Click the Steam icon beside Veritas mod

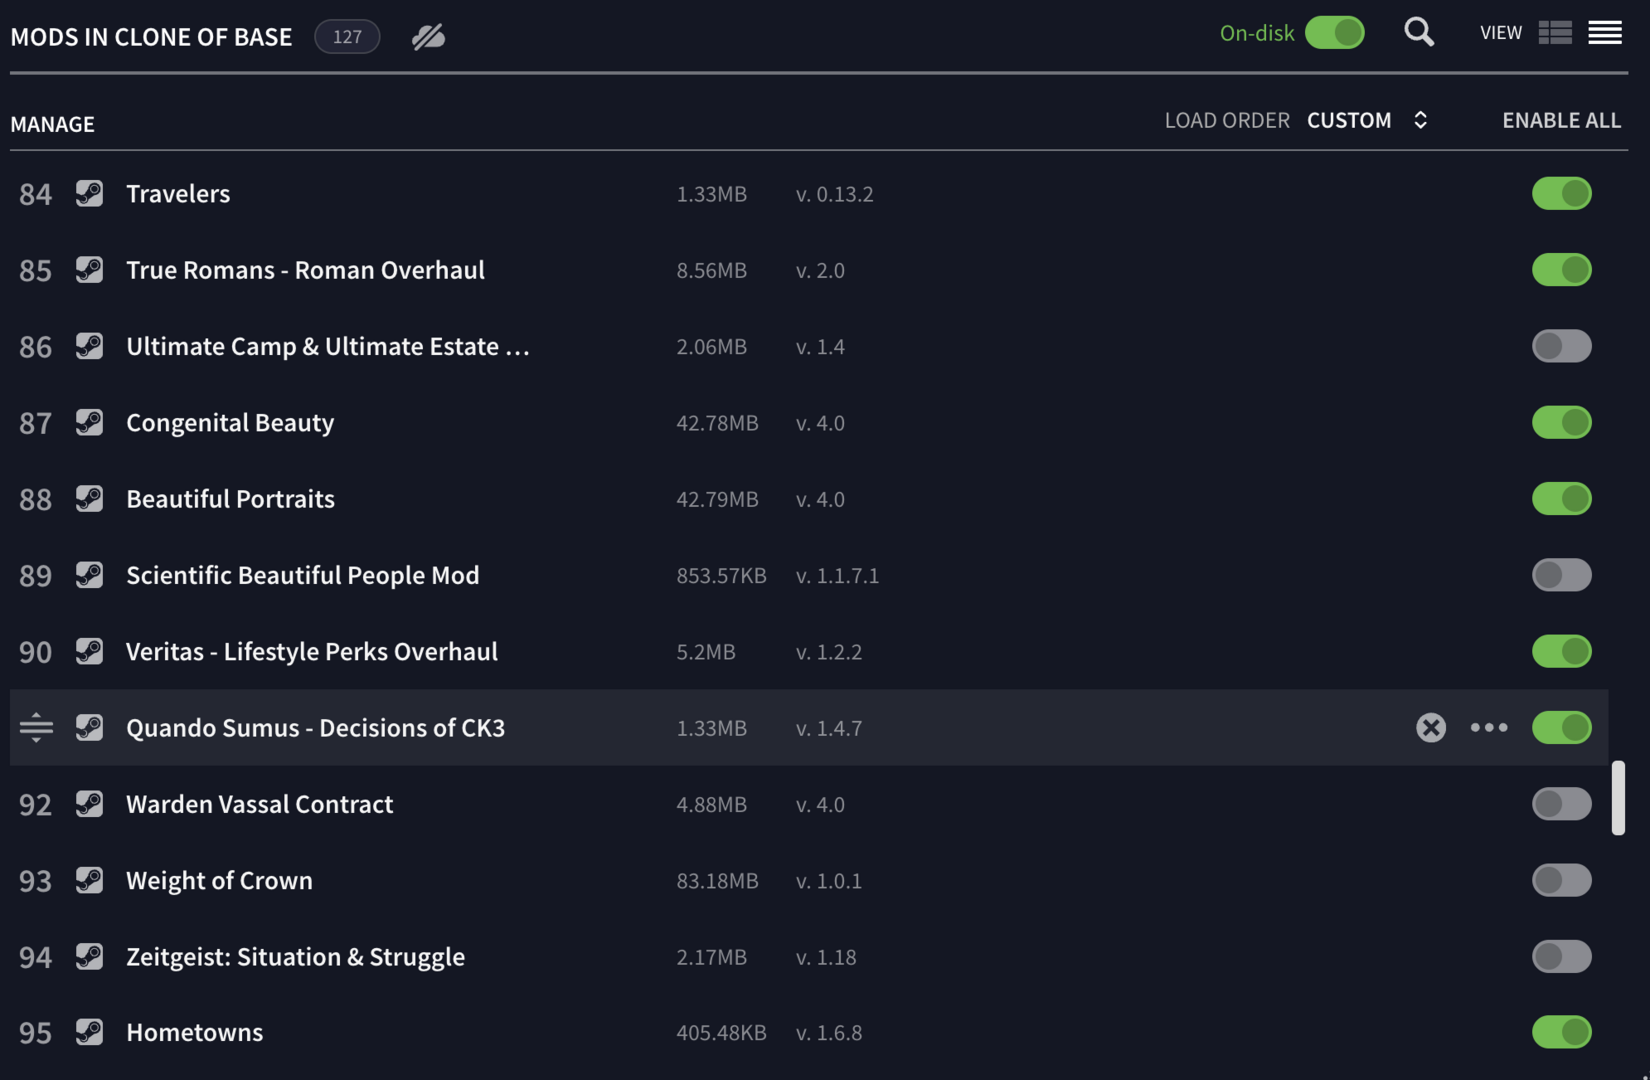[x=89, y=651]
